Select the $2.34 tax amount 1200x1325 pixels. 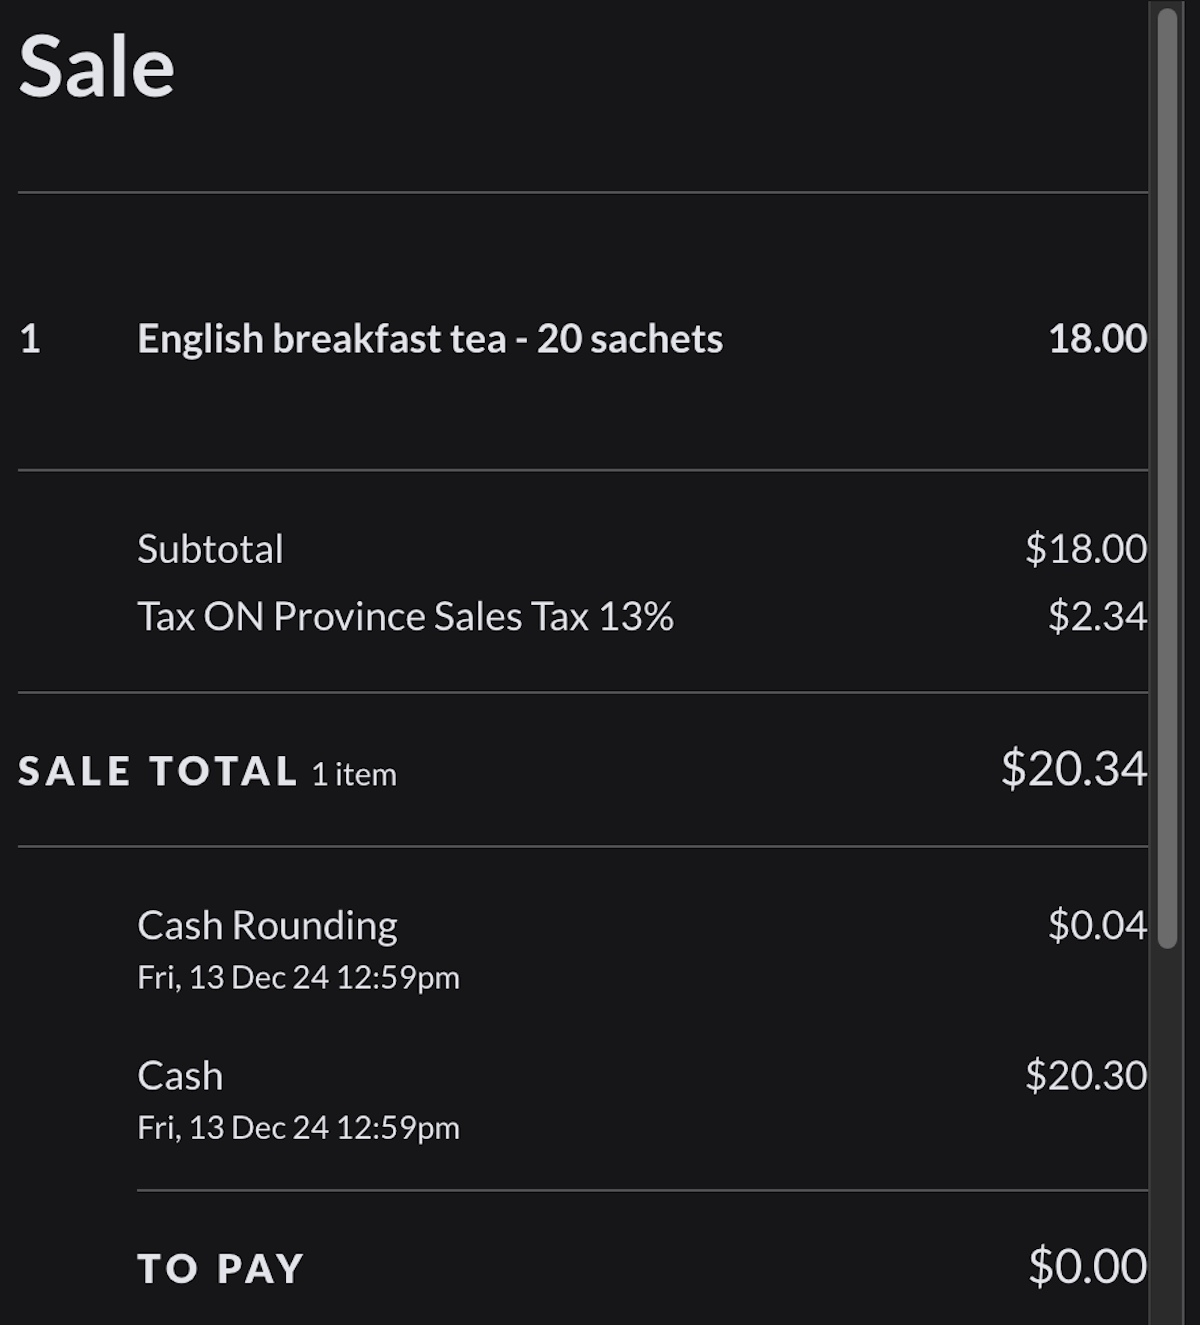[1097, 617]
